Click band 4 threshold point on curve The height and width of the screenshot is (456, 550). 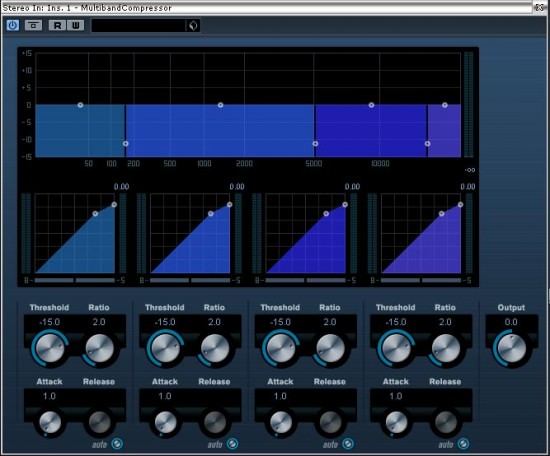(441, 214)
